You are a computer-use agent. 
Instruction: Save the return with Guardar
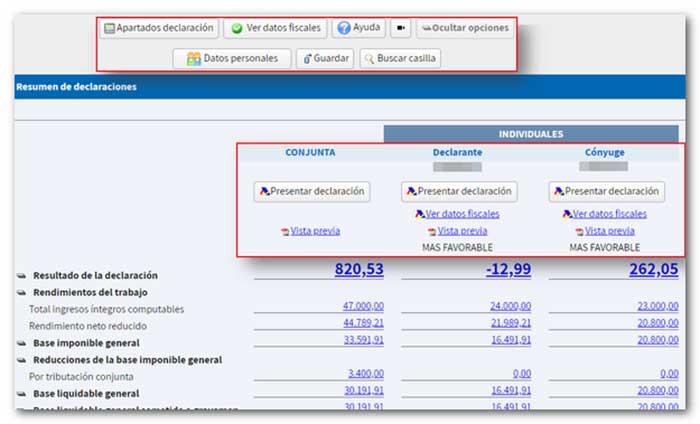point(325,59)
